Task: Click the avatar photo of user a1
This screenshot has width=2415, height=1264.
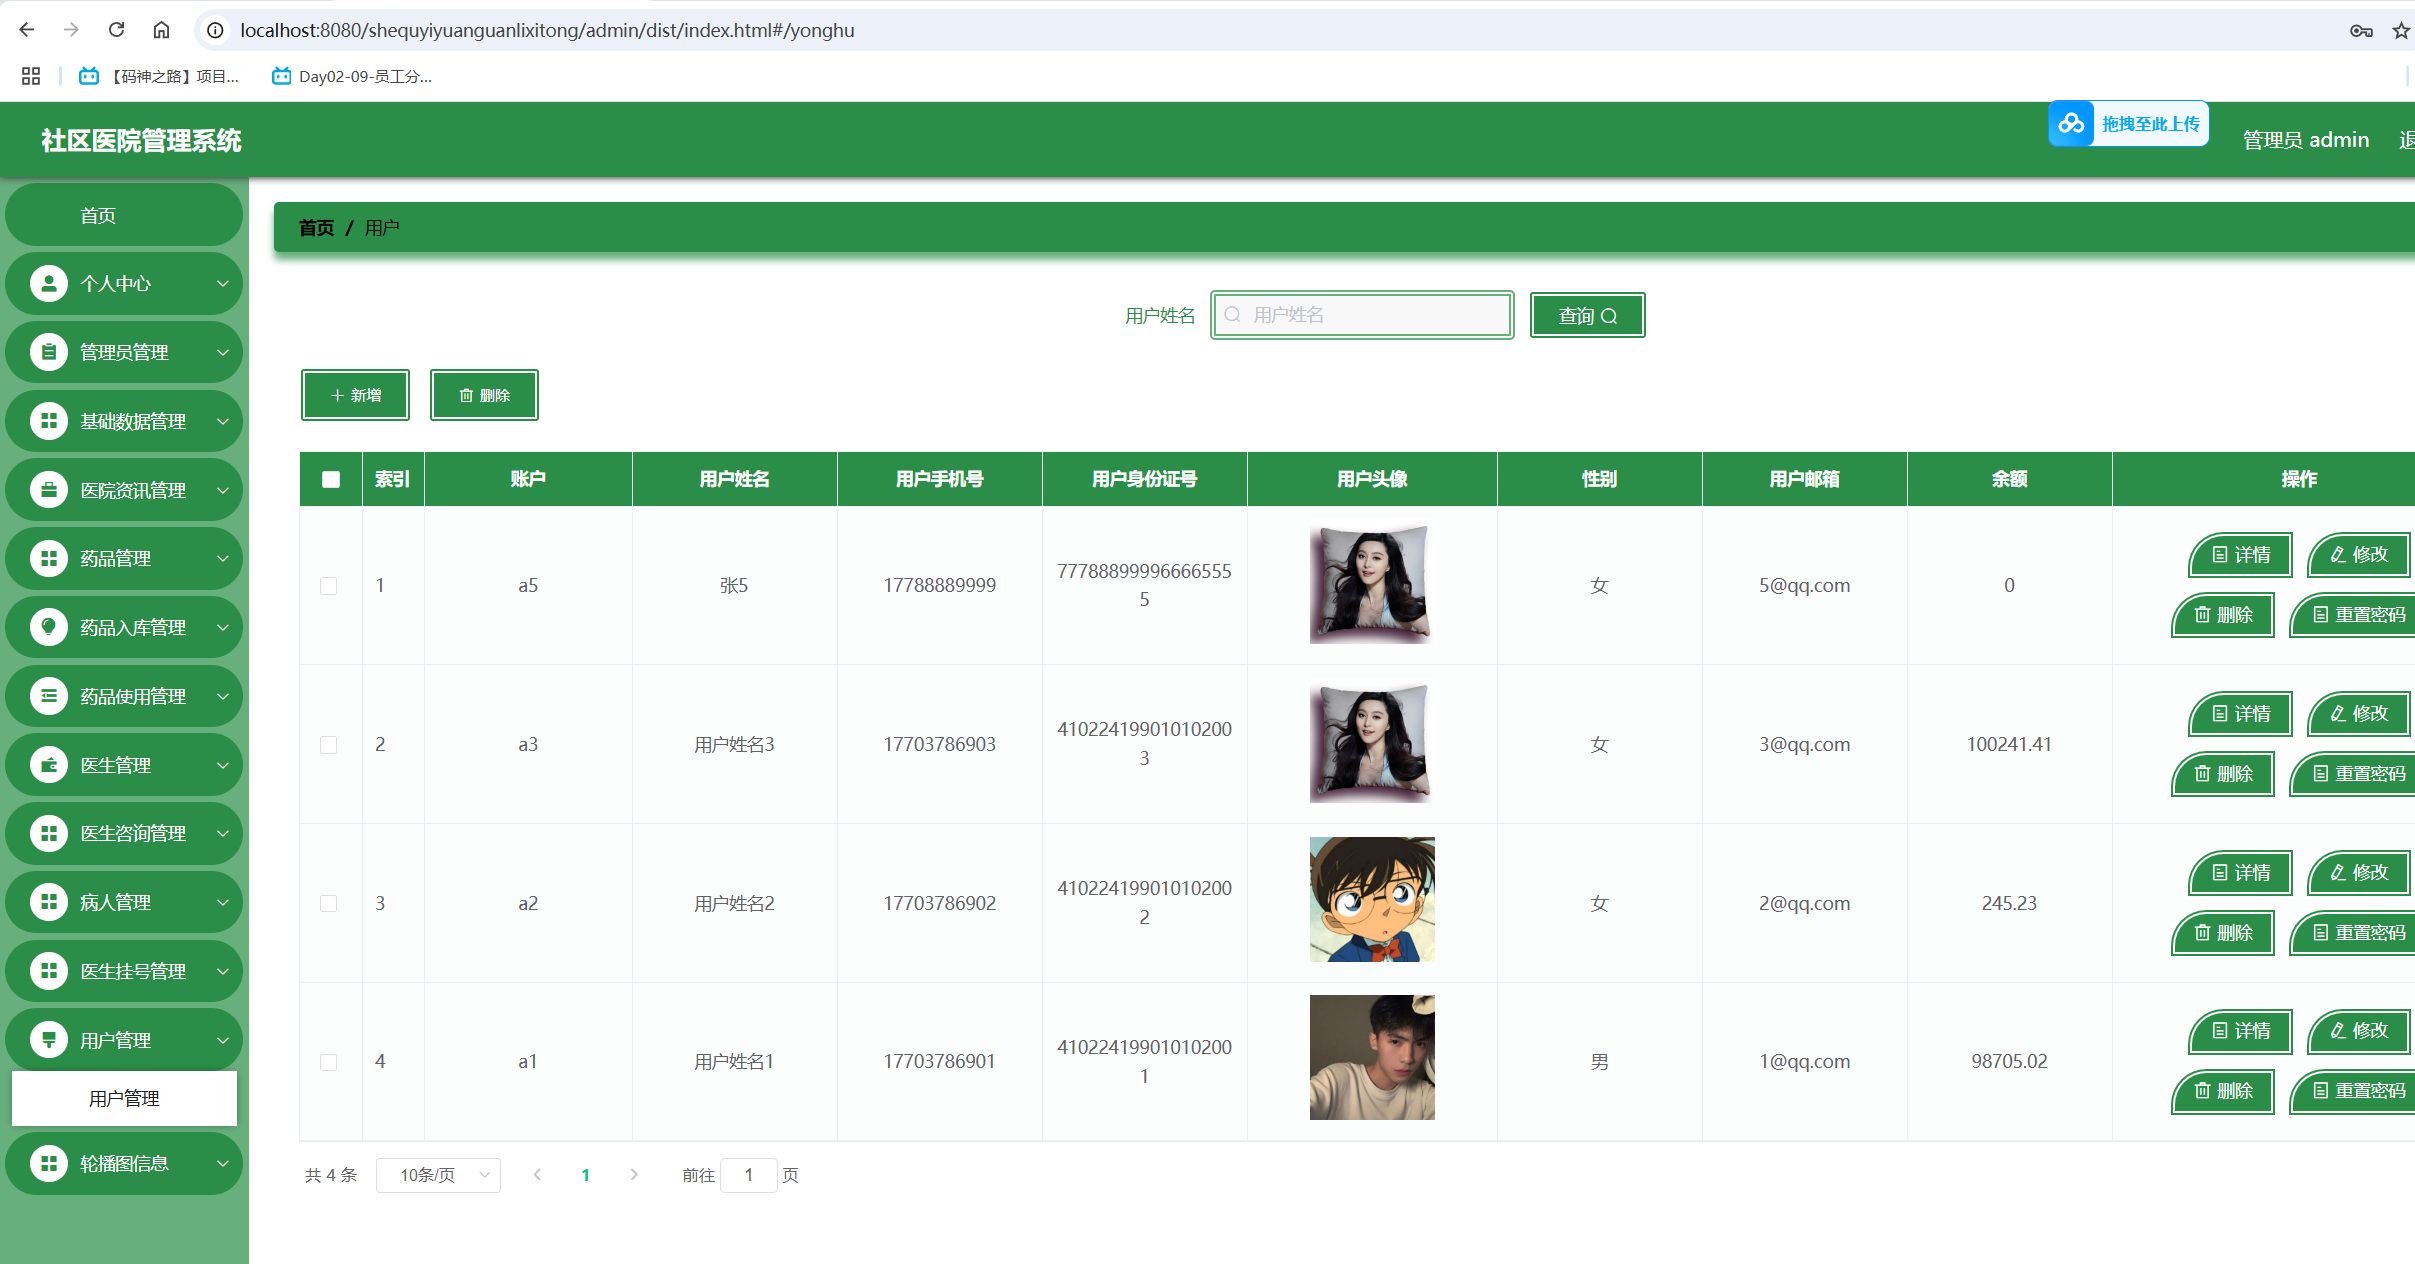Action: click(x=1372, y=1057)
